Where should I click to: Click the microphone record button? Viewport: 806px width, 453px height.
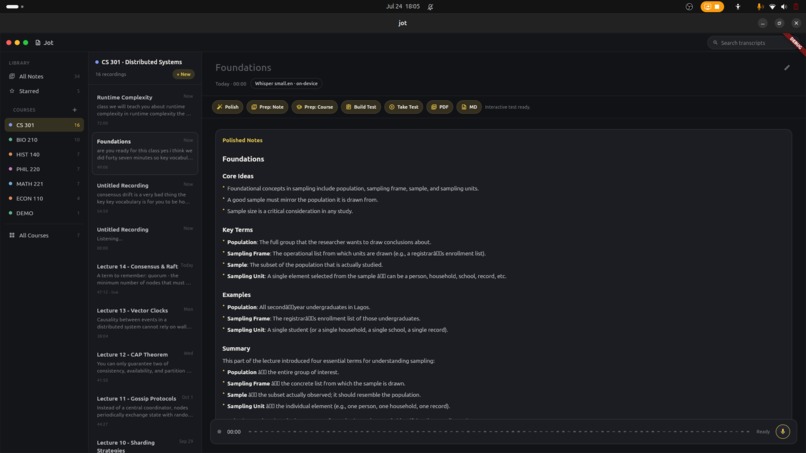[x=782, y=431]
